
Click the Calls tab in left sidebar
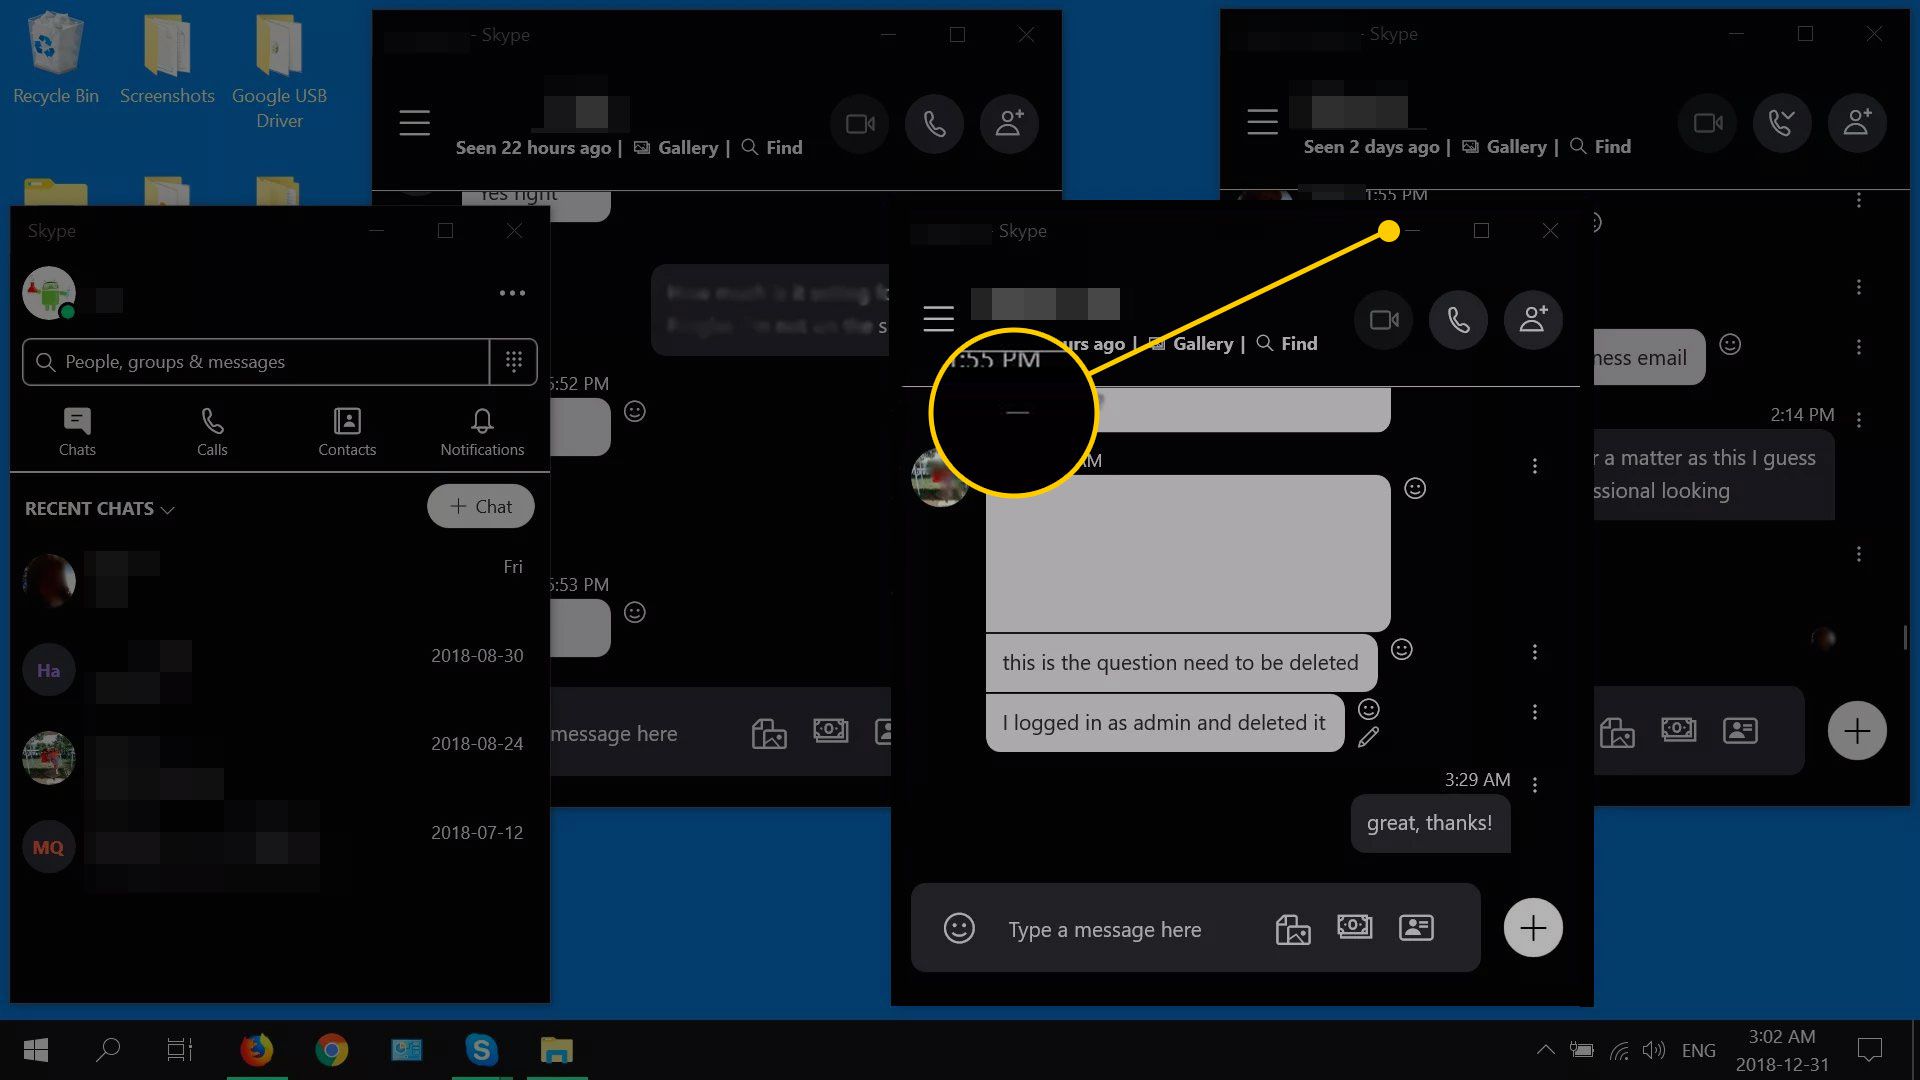click(x=212, y=430)
